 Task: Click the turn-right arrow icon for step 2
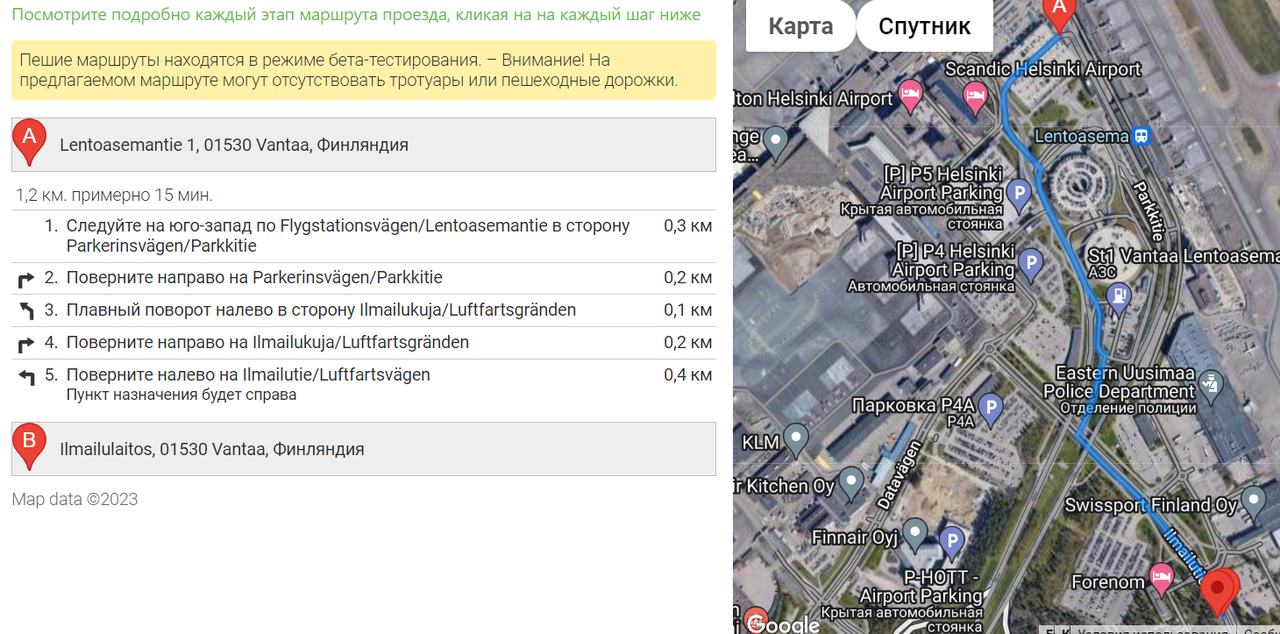pyautogui.click(x=27, y=279)
